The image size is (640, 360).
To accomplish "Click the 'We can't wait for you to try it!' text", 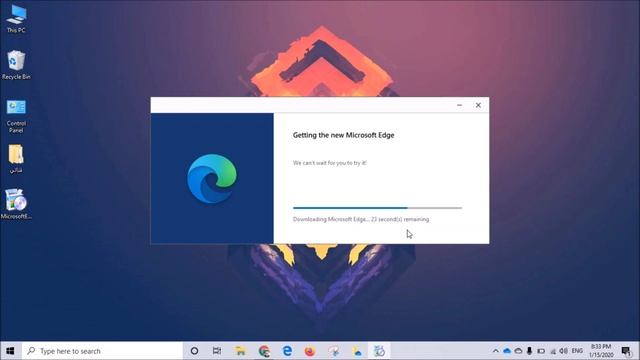I will click(330, 163).
